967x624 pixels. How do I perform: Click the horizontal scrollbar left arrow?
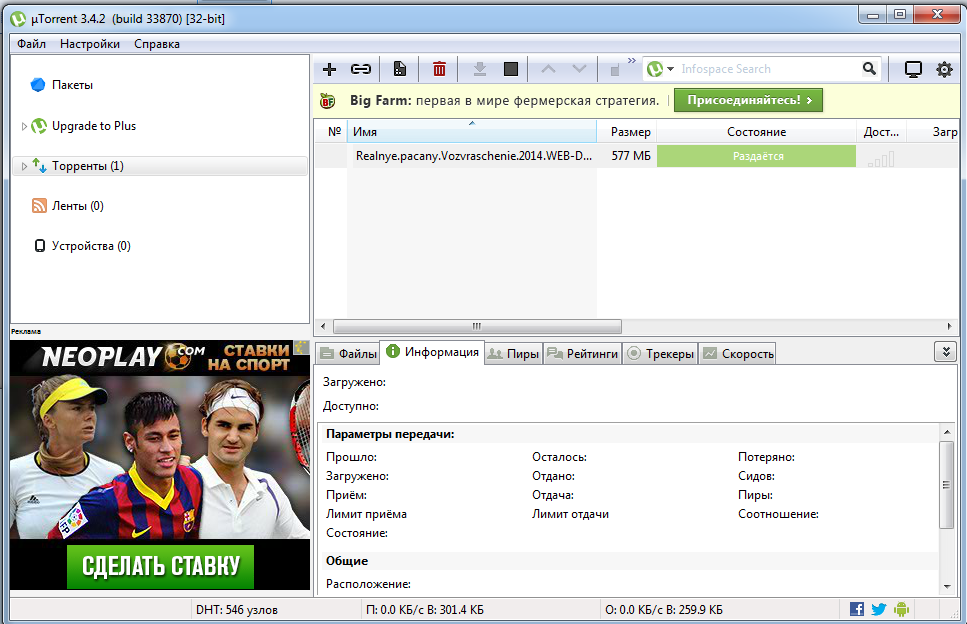(x=323, y=326)
